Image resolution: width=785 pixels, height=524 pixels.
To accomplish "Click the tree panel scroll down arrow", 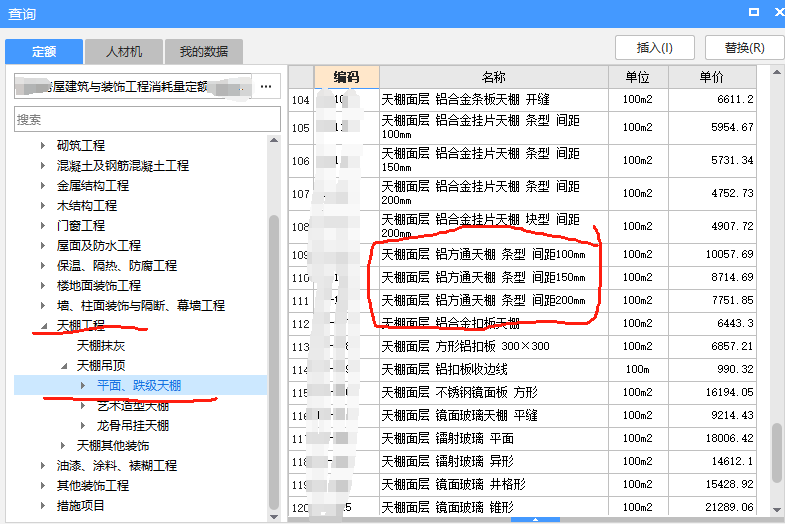I will pyautogui.click(x=274, y=516).
